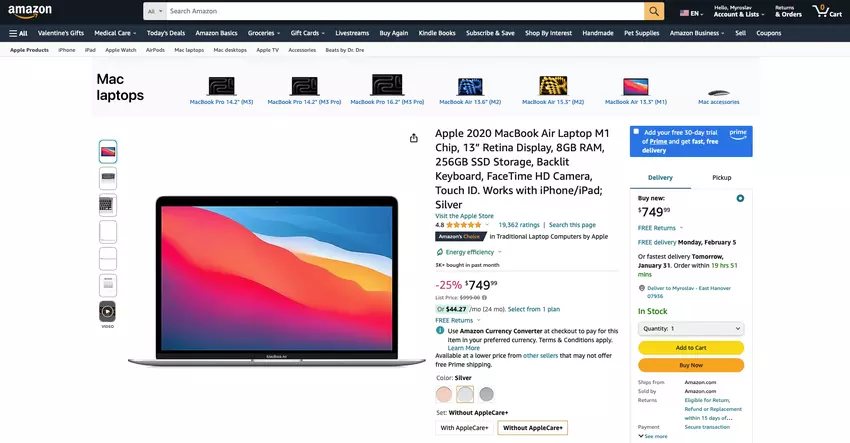
Task: Play the product video thumbnail
Action: [107, 311]
